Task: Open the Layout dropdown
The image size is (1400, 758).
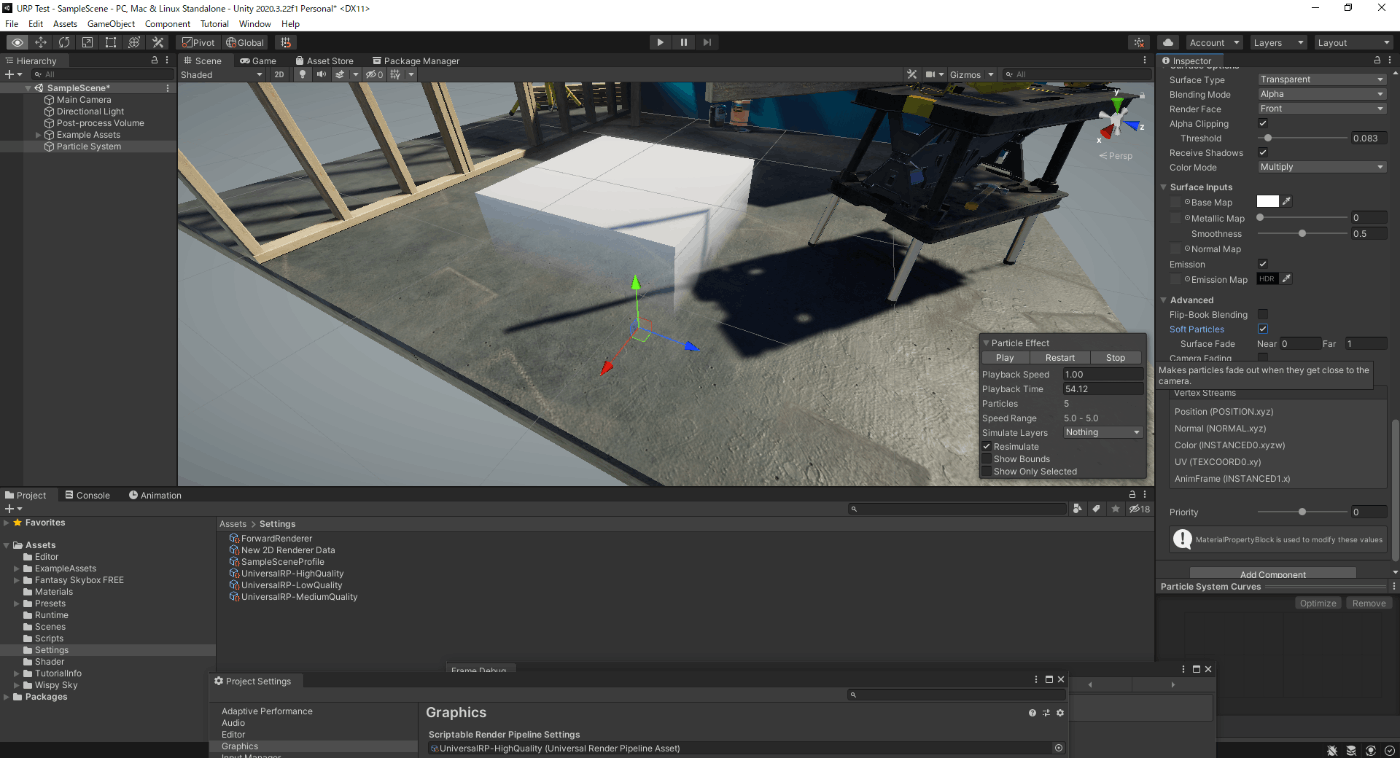Action: (1352, 43)
